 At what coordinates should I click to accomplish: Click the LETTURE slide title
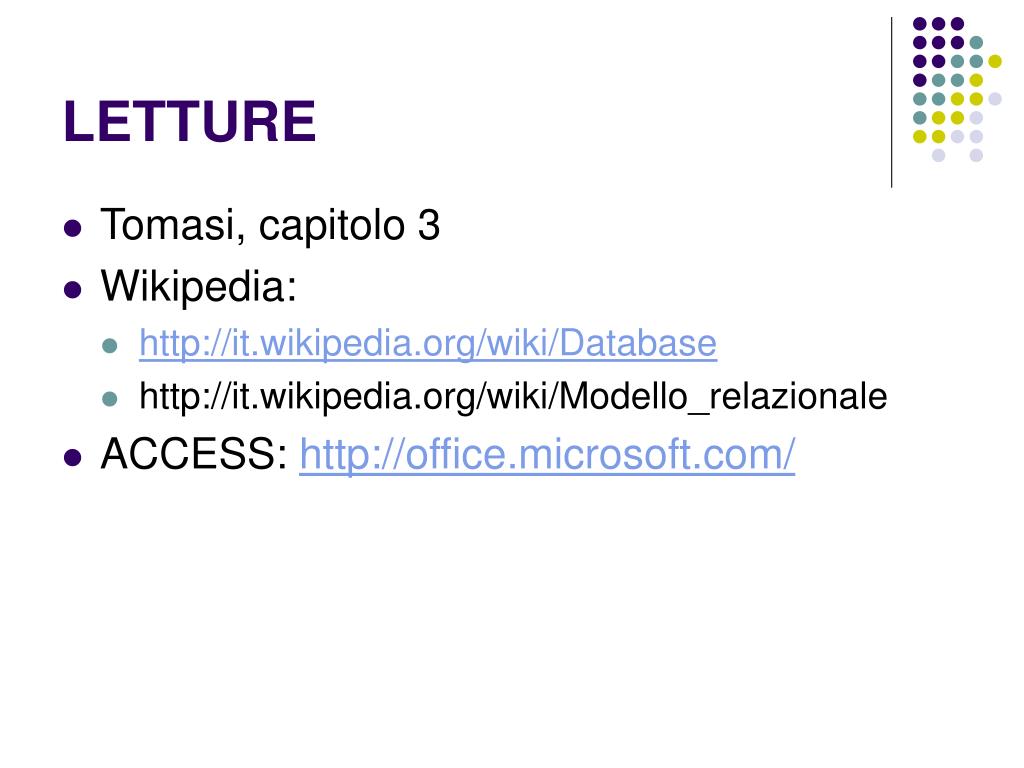pos(189,121)
